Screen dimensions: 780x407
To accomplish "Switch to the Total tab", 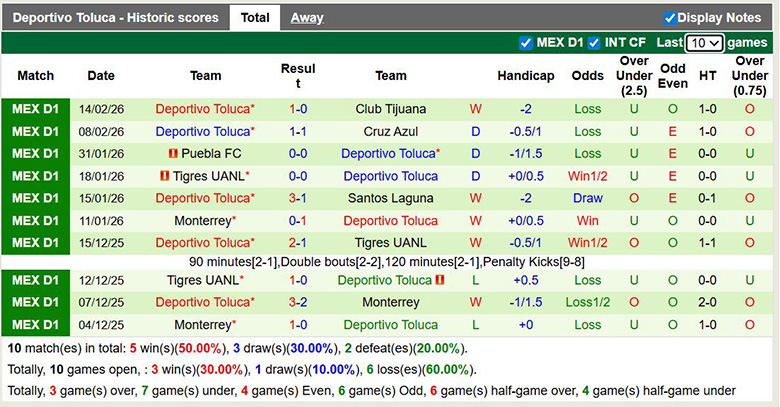I will [255, 18].
